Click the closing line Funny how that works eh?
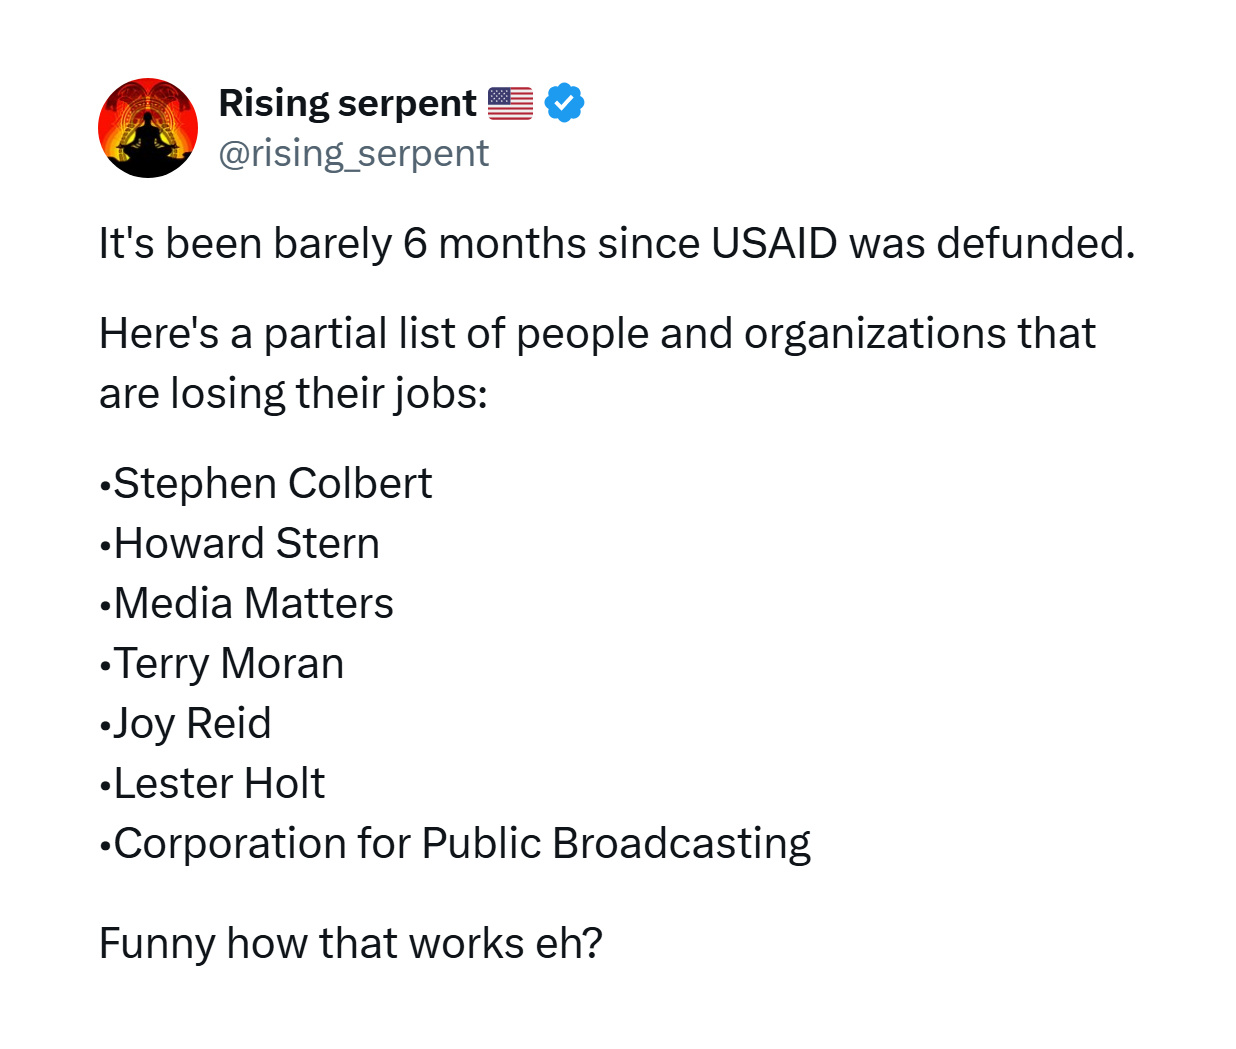This screenshot has height=1049, width=1236. [351, 943]
